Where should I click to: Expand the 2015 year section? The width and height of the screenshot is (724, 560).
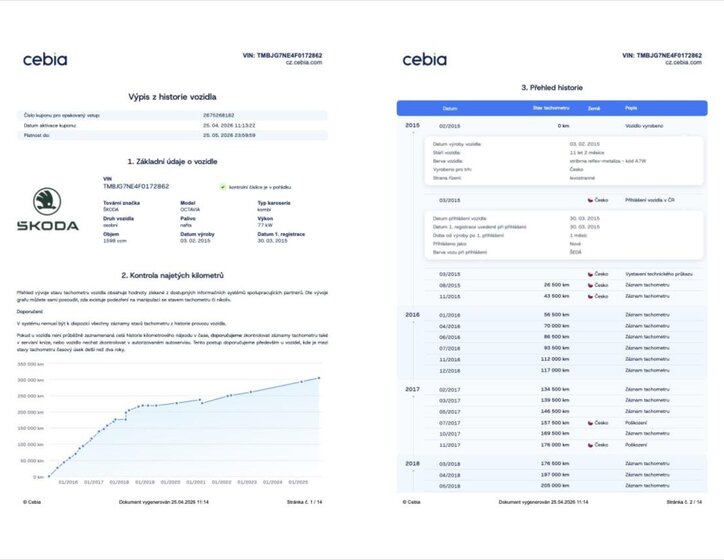point(412,126)
